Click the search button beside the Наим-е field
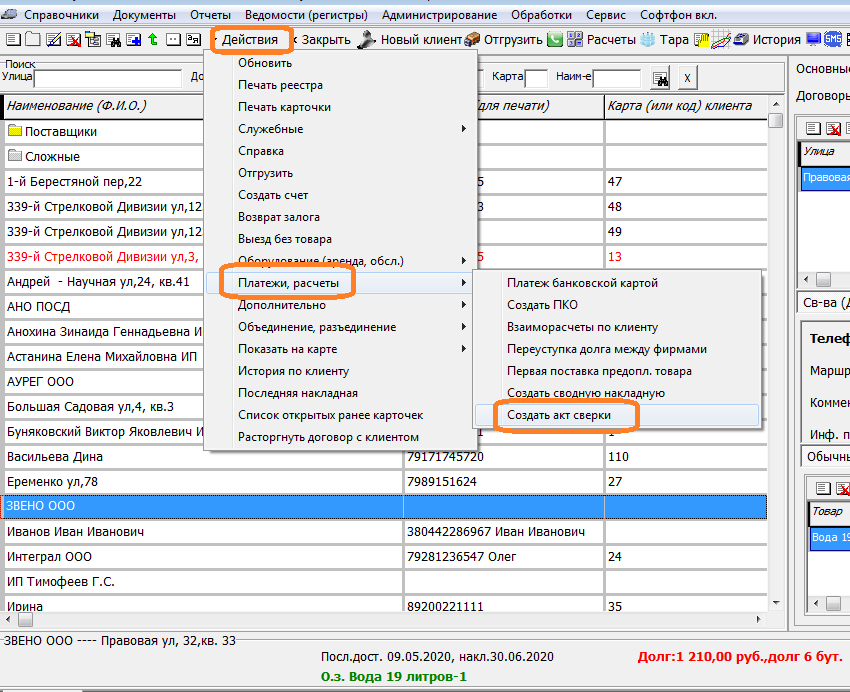850x692 pixels. coord(660,78)
